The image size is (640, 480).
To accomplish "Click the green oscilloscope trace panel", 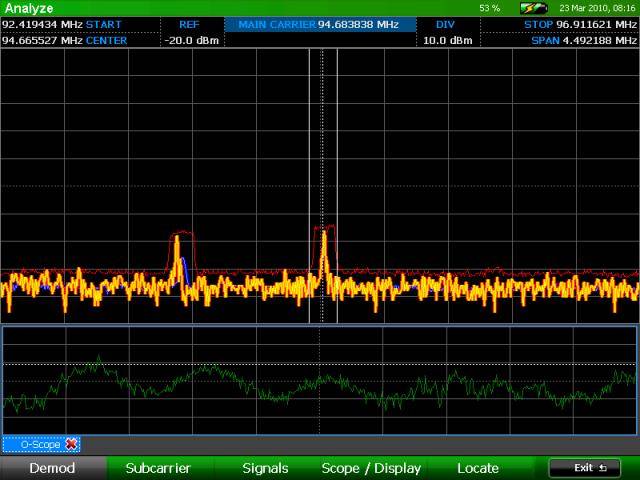I will 320,380.
